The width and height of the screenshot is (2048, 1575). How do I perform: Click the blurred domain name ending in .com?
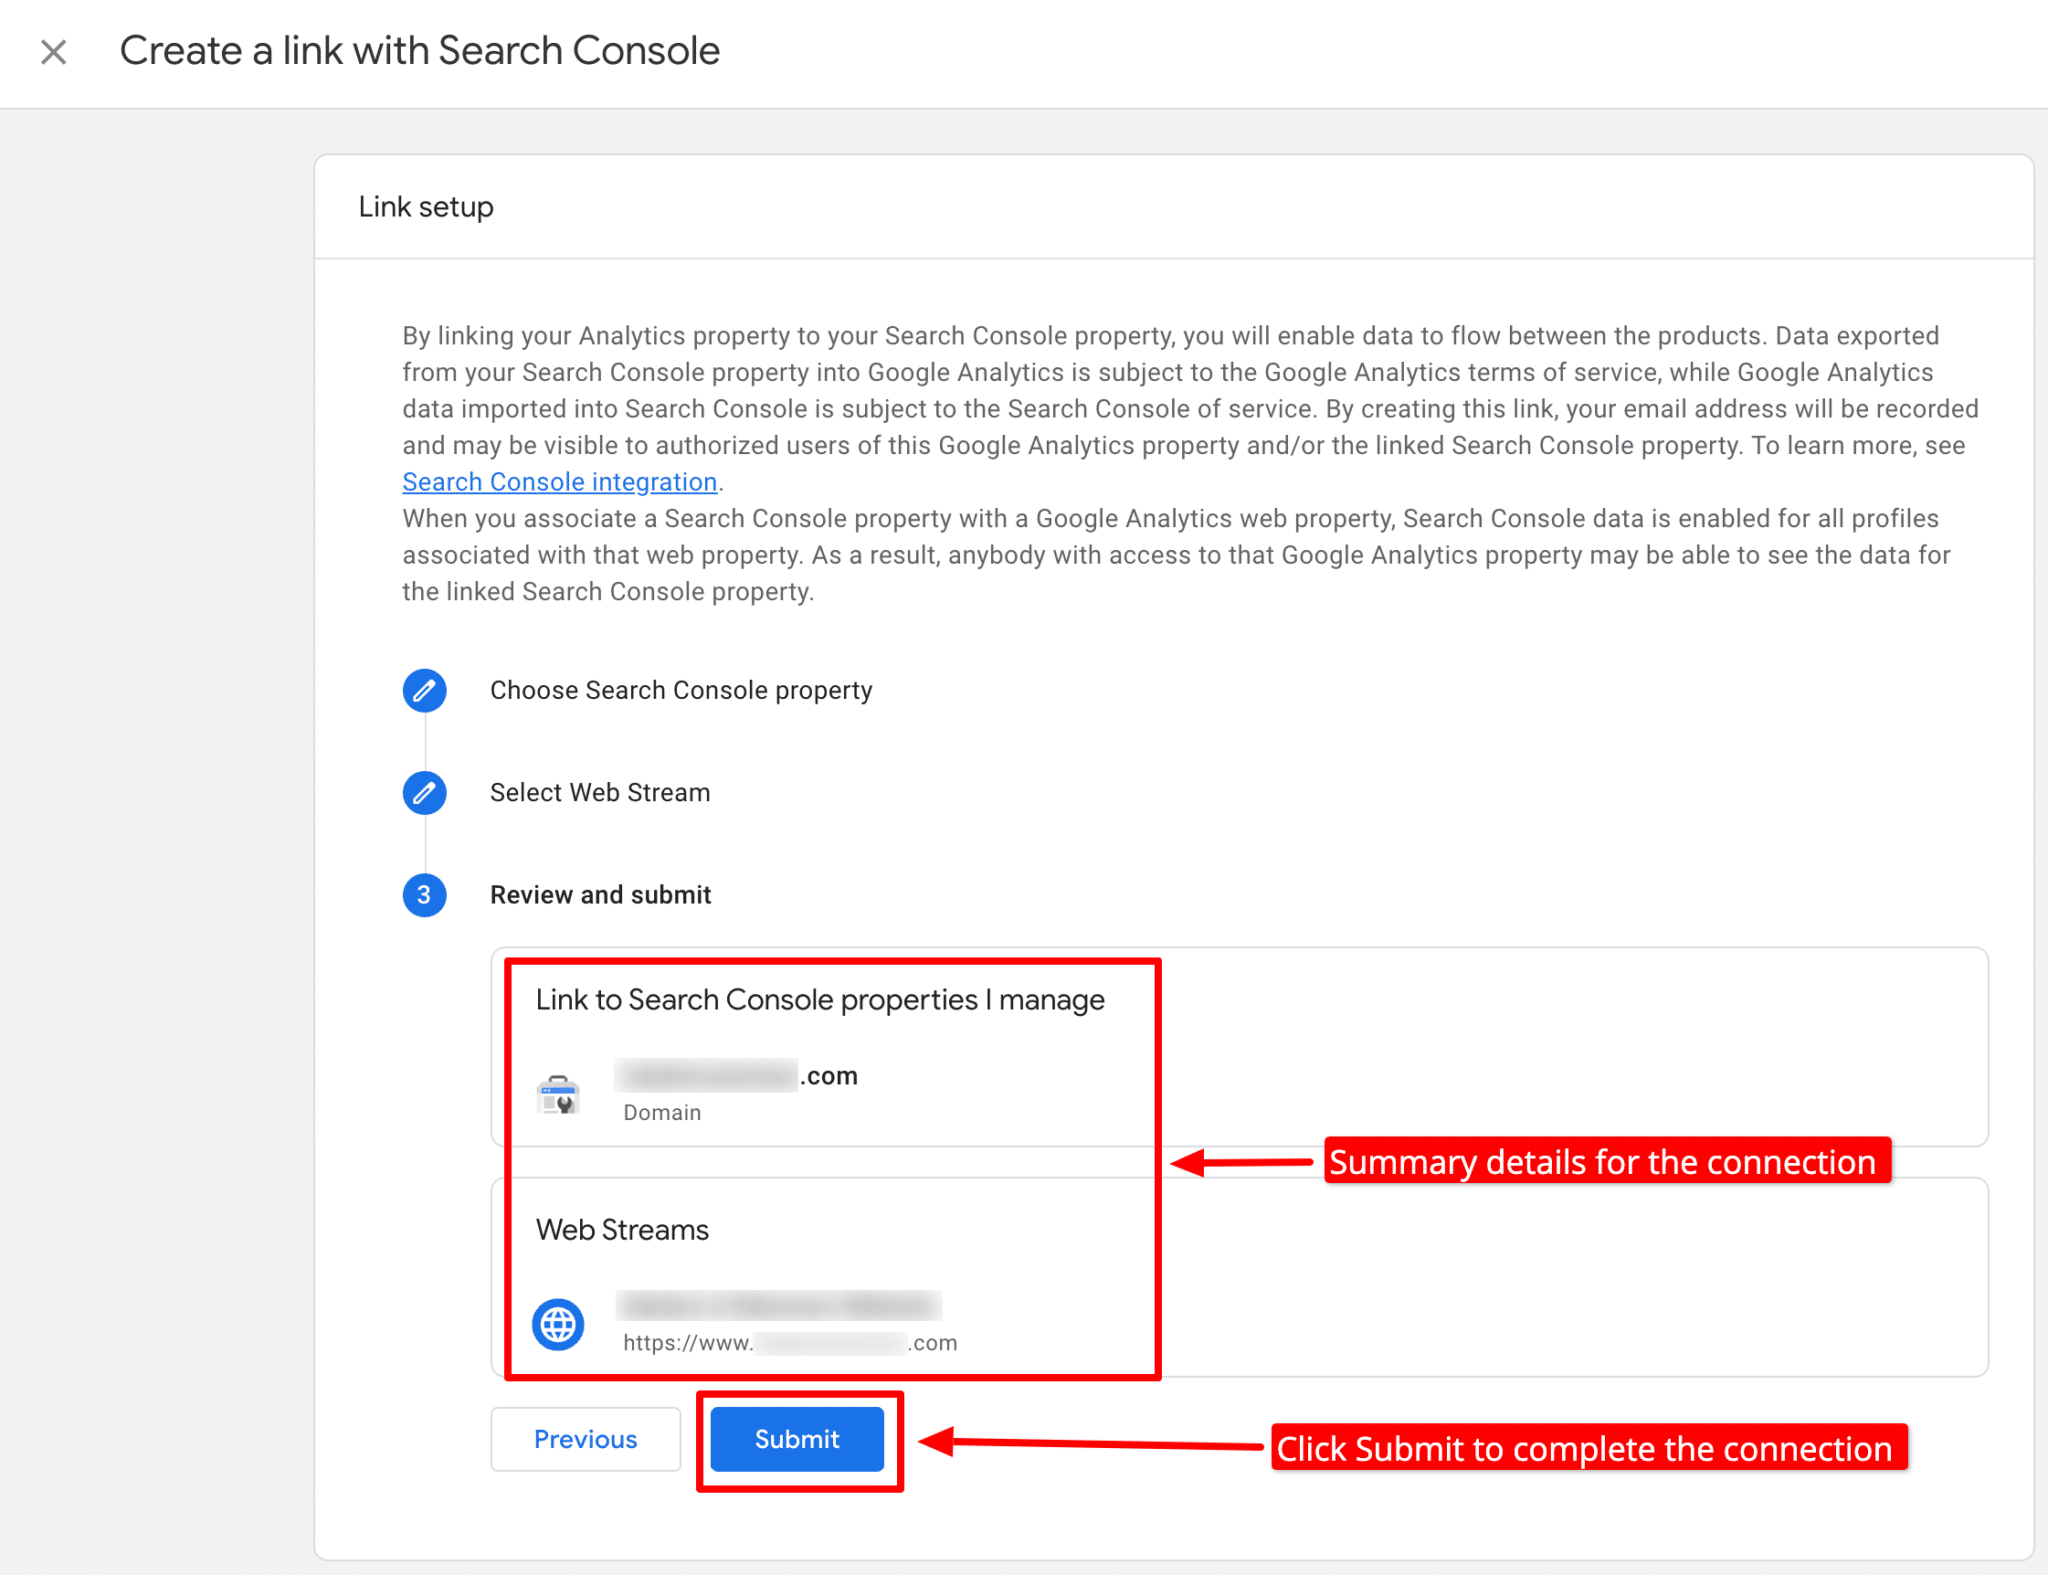[737, 1076]
